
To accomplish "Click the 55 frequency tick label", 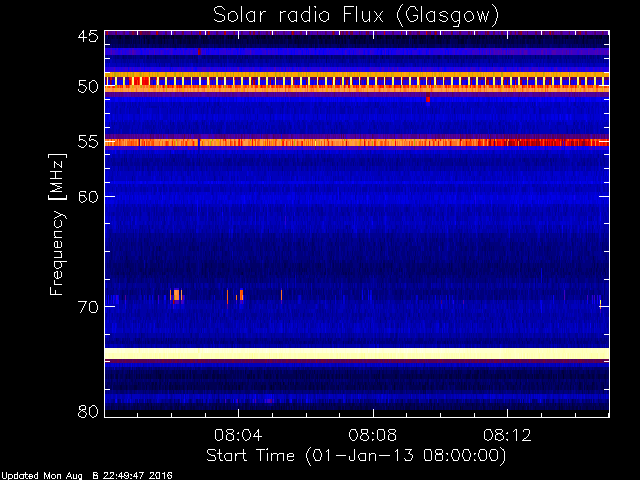I will click(88, 142).
